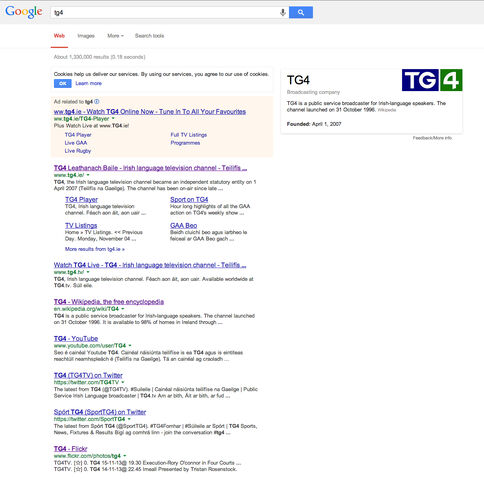Image resolution: width=484 pixels, height=479 pixels.
Task: Click the TG4 logo image in the knowledge panel
Action: (x=432, y=80)
